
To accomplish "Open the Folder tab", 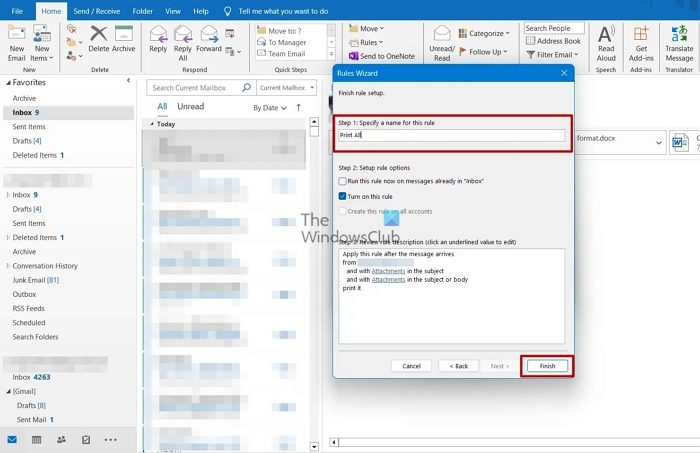I will (142, 11).
